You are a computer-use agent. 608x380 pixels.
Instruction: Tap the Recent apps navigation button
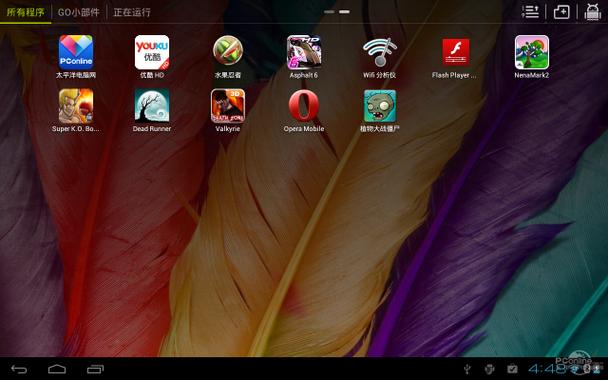[95, 369]
